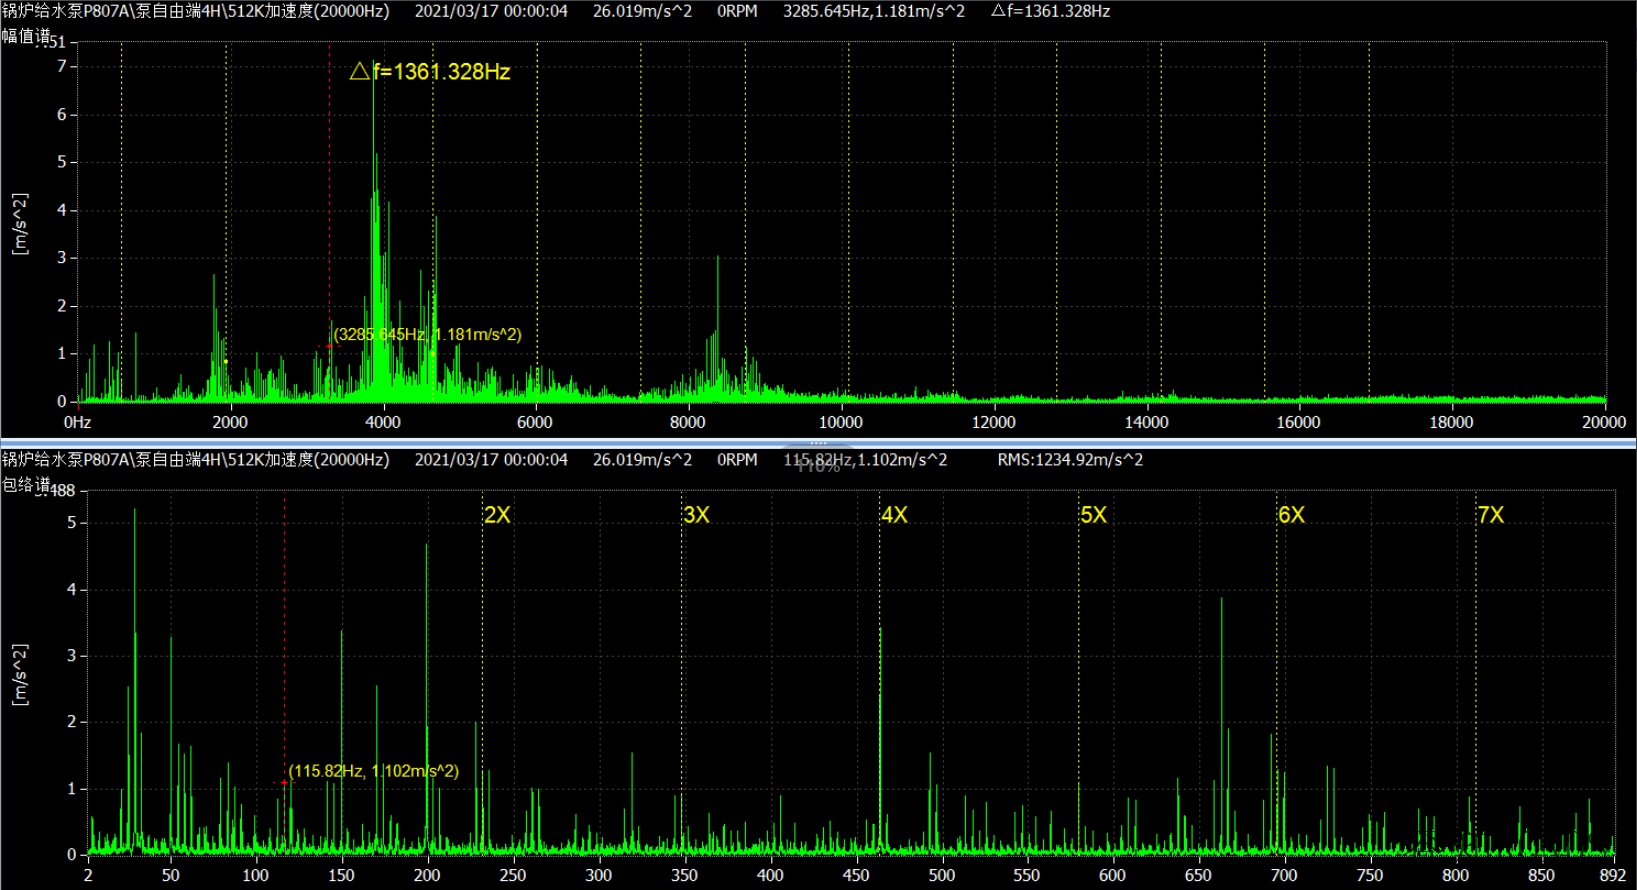
Task: Click the 幅值谱 chart title
Action: (x=25, y=36)
